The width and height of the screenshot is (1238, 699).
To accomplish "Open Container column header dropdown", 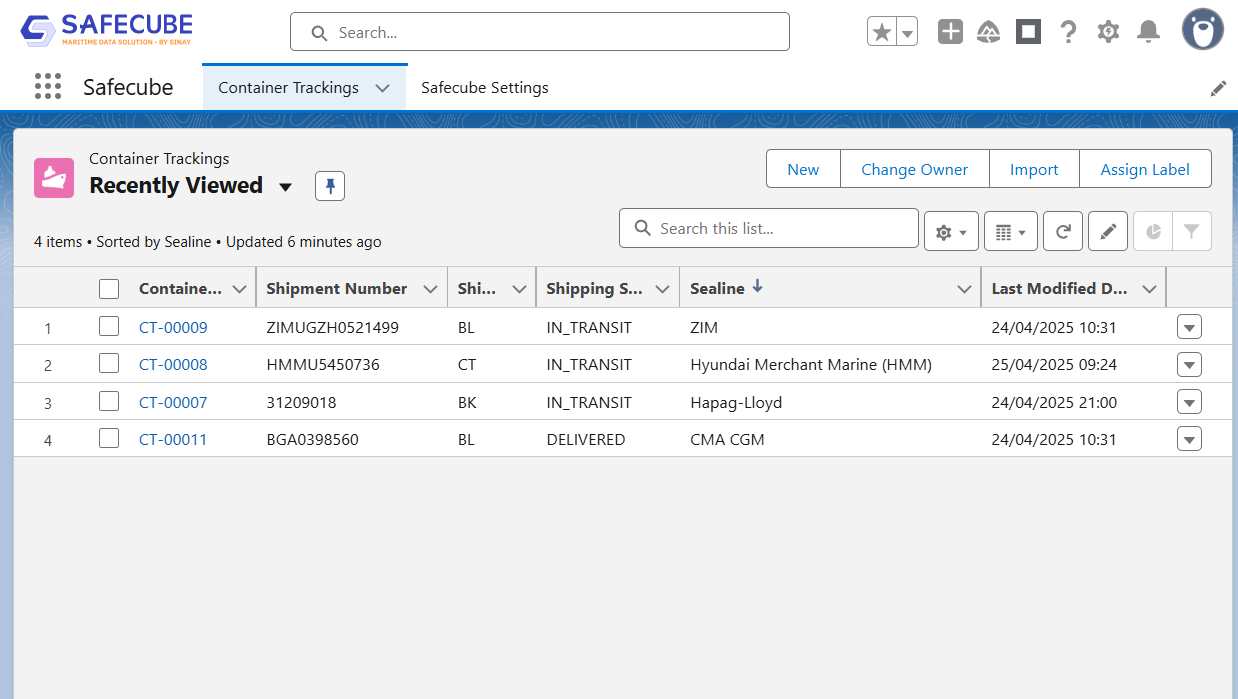I will point(239,289).
